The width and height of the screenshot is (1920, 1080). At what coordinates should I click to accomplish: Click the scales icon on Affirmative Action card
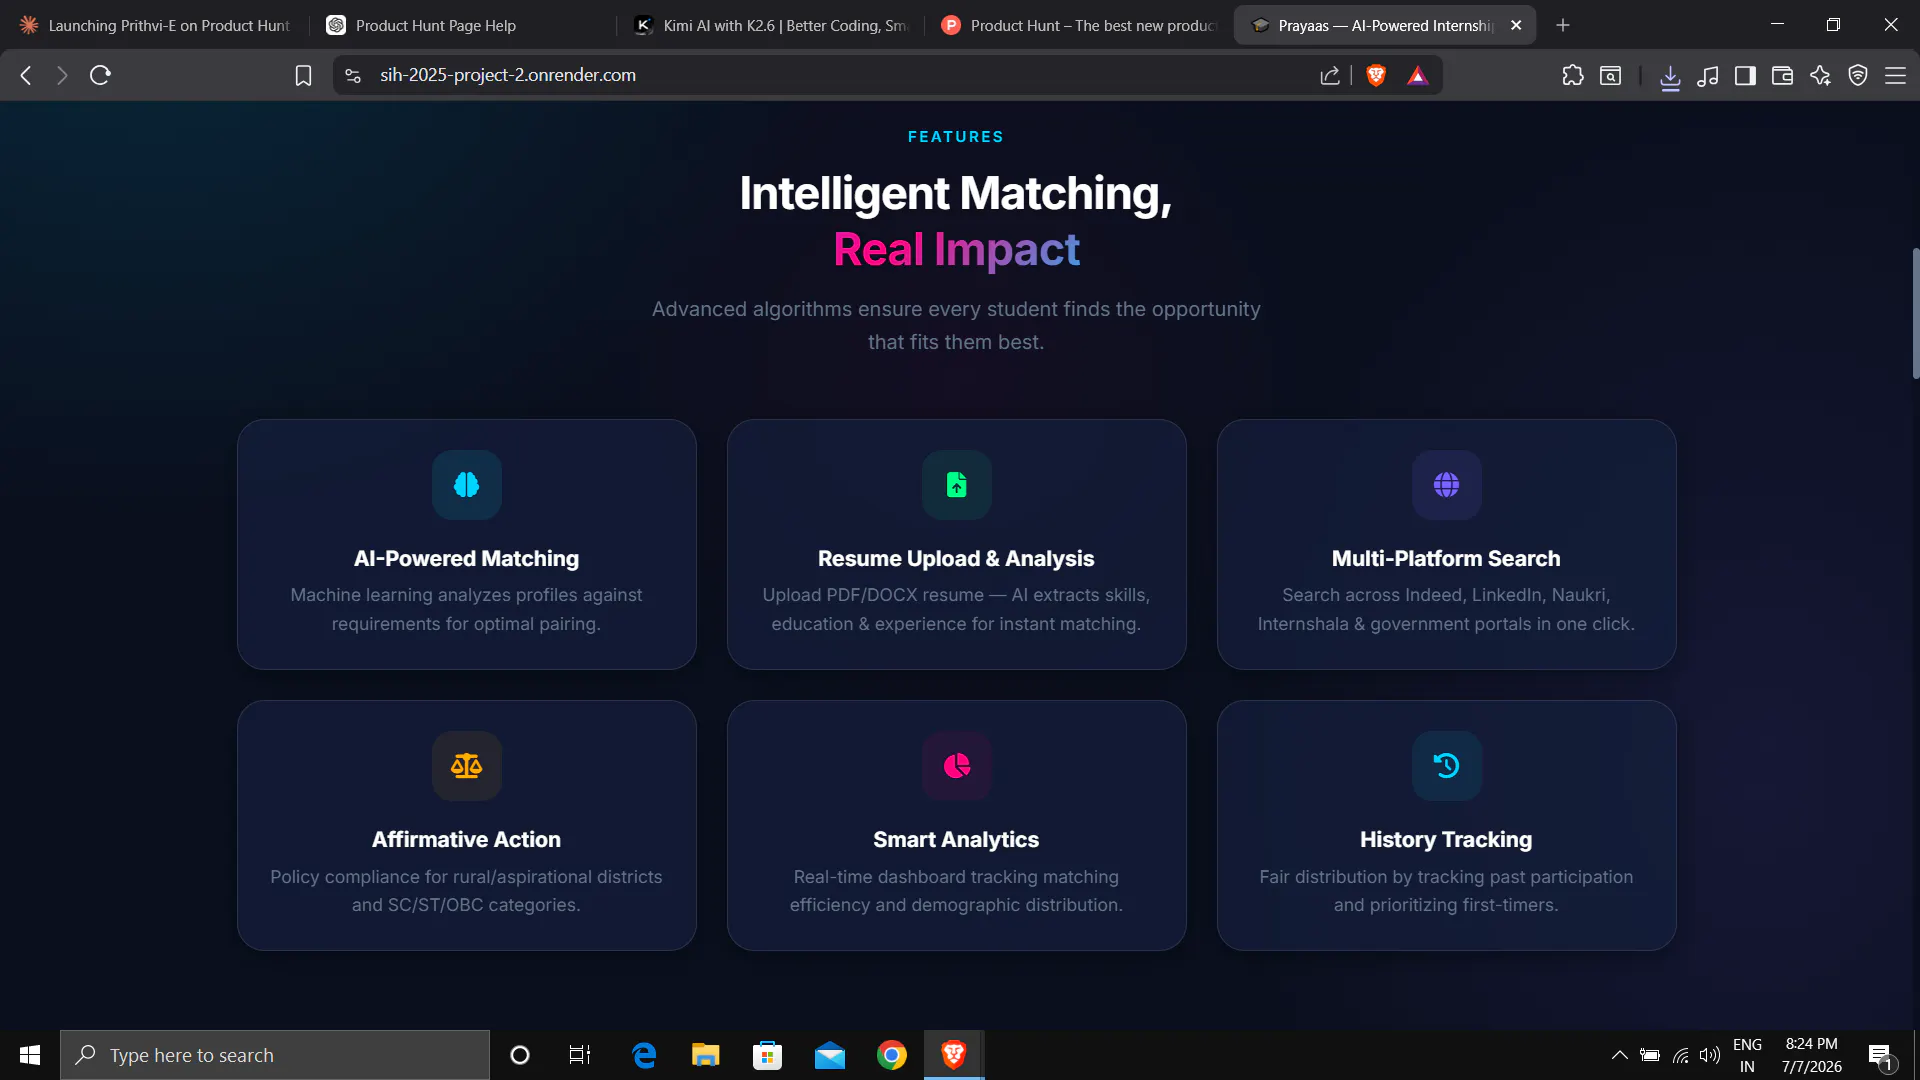coord(466,766)
